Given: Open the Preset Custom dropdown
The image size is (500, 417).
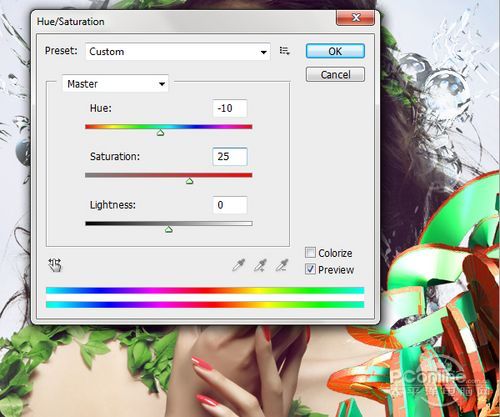Looking at the screenshot, I should [178, 51].
